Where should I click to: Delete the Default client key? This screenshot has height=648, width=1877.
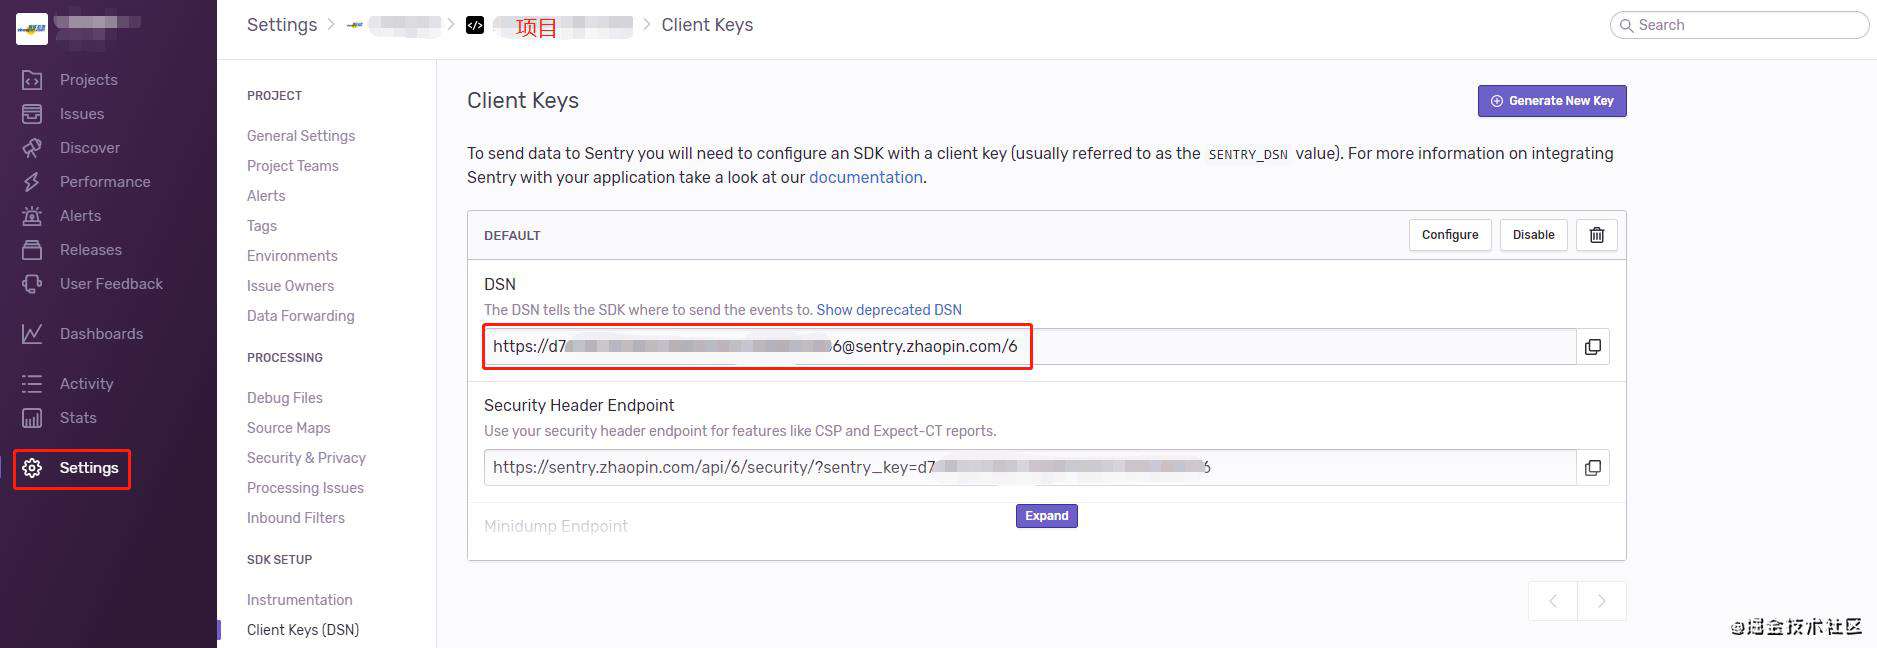tap(1597, 235)
